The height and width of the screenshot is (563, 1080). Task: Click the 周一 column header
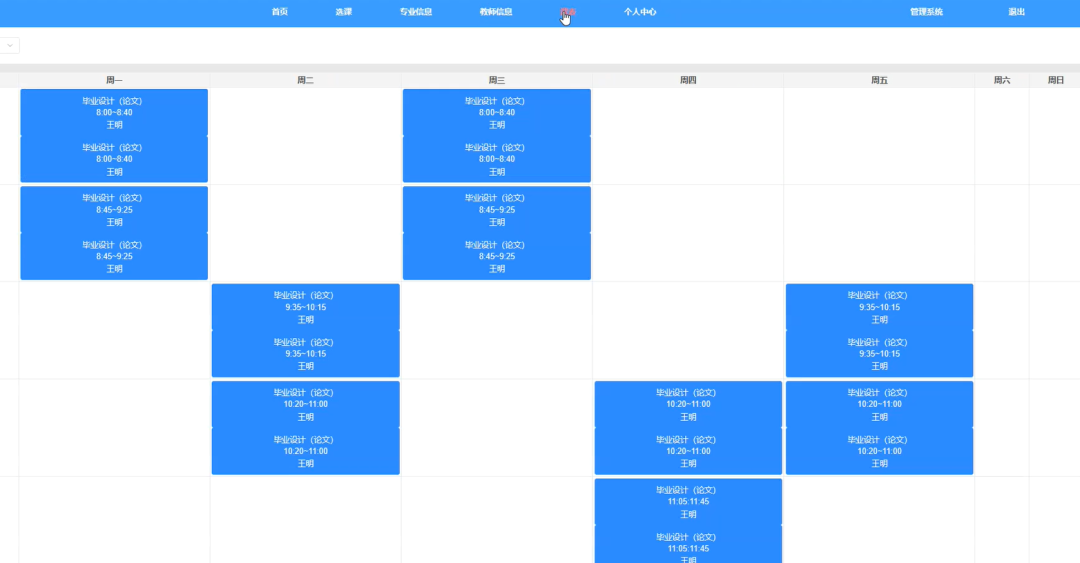point(114,80)
